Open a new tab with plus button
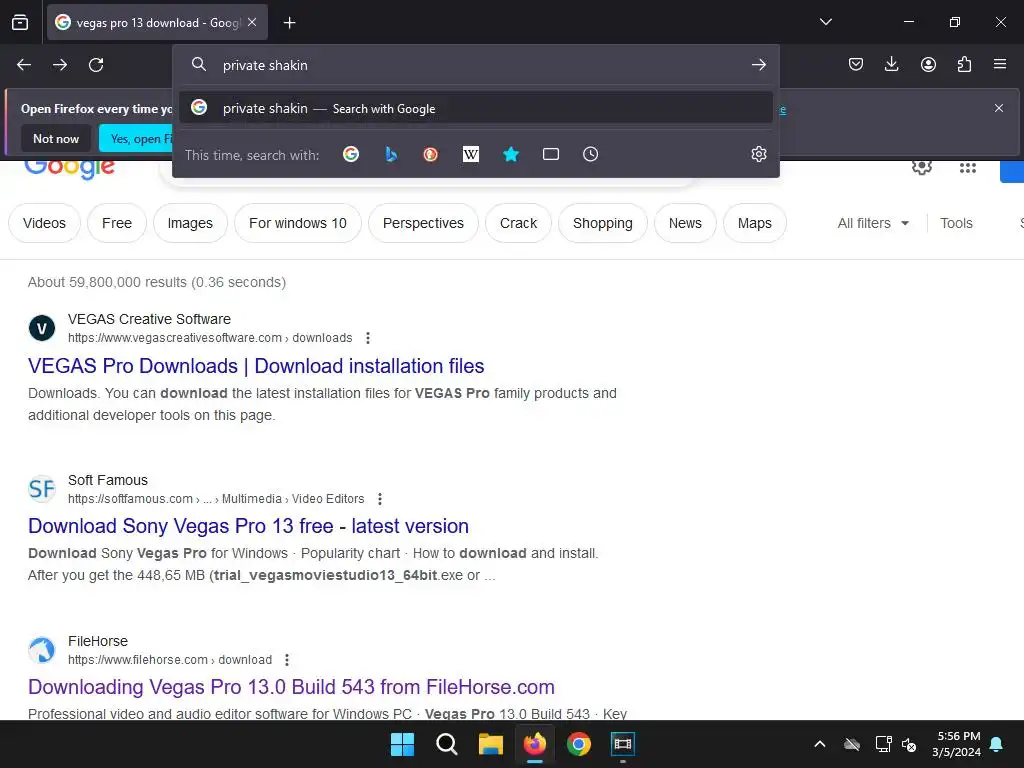The height and width of the screenshot is (768, 1024). pos(289,23)
